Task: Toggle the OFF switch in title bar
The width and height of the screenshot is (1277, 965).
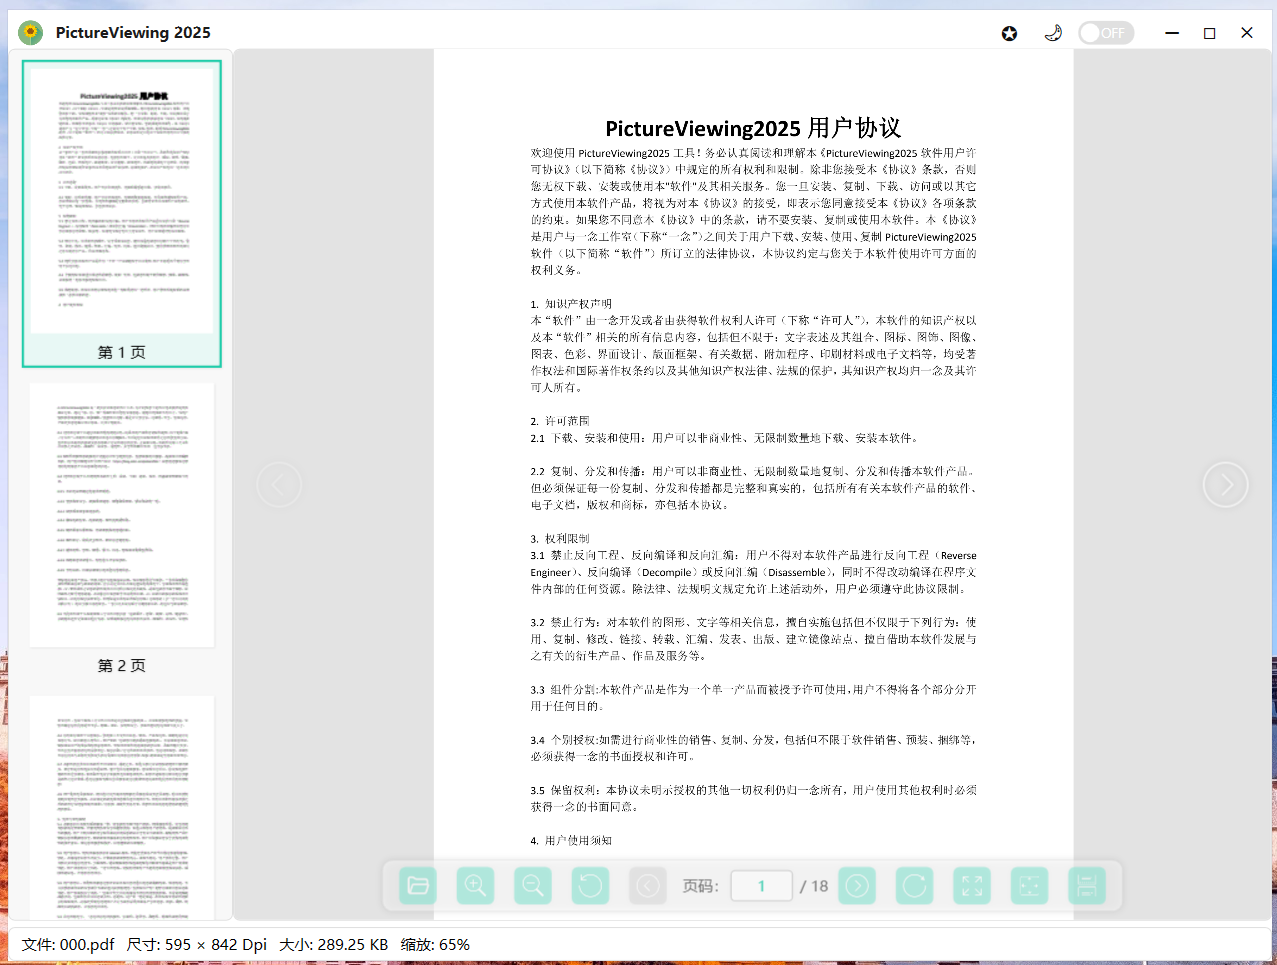Action: pyautogui.click(x=1106, y=33)
